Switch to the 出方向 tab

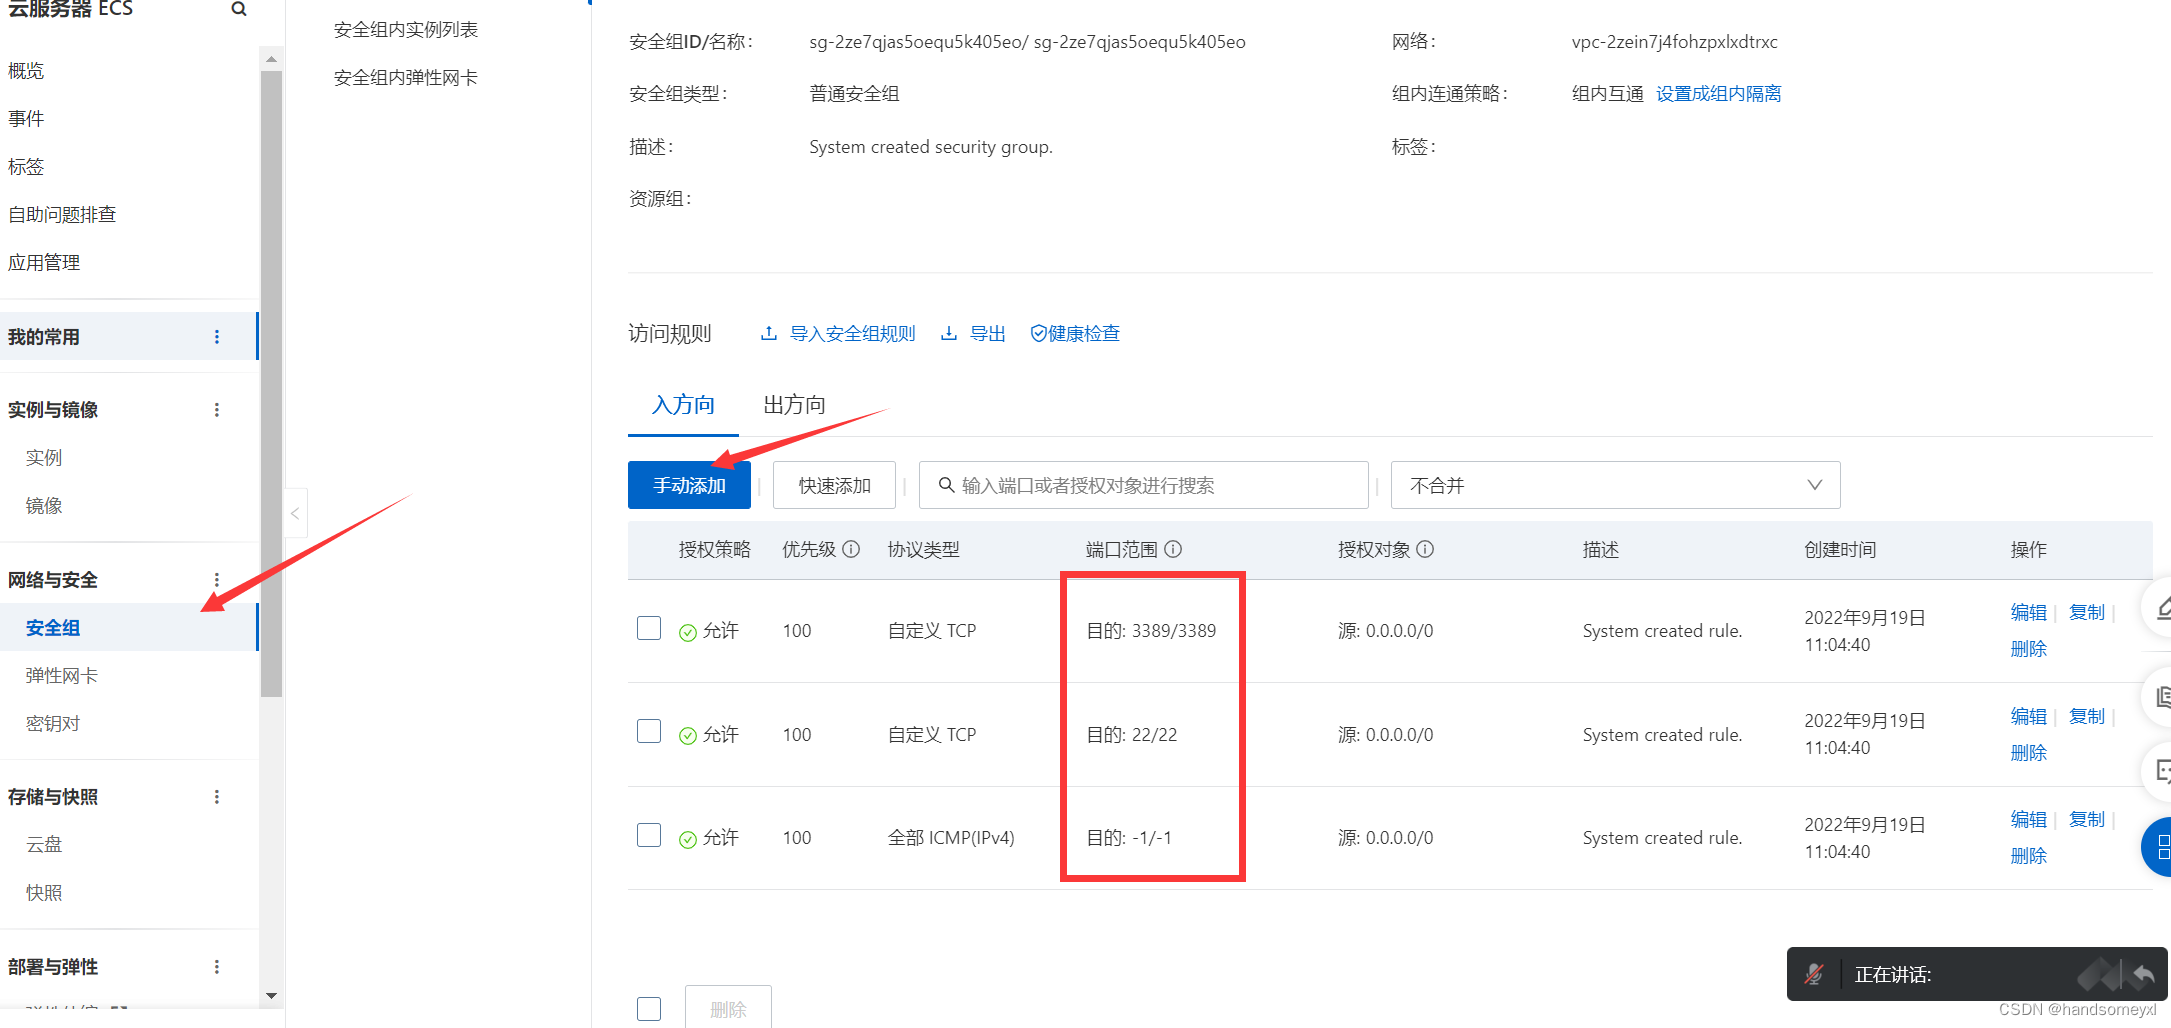tap(793, 405)
